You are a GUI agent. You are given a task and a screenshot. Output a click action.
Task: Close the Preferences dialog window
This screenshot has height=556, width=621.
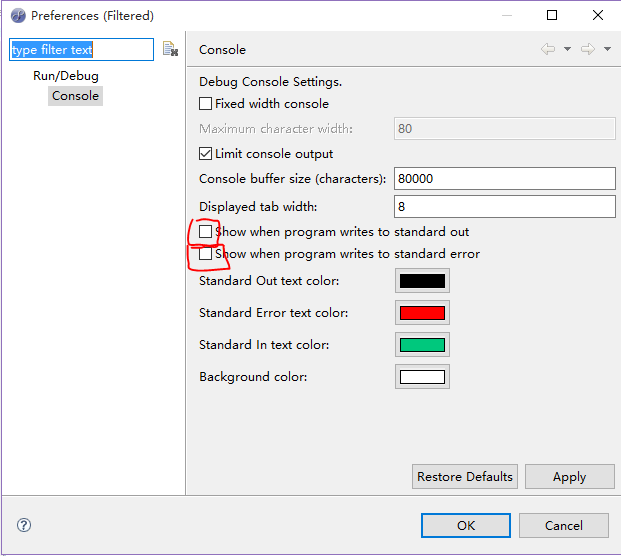(x=598, y=15)
